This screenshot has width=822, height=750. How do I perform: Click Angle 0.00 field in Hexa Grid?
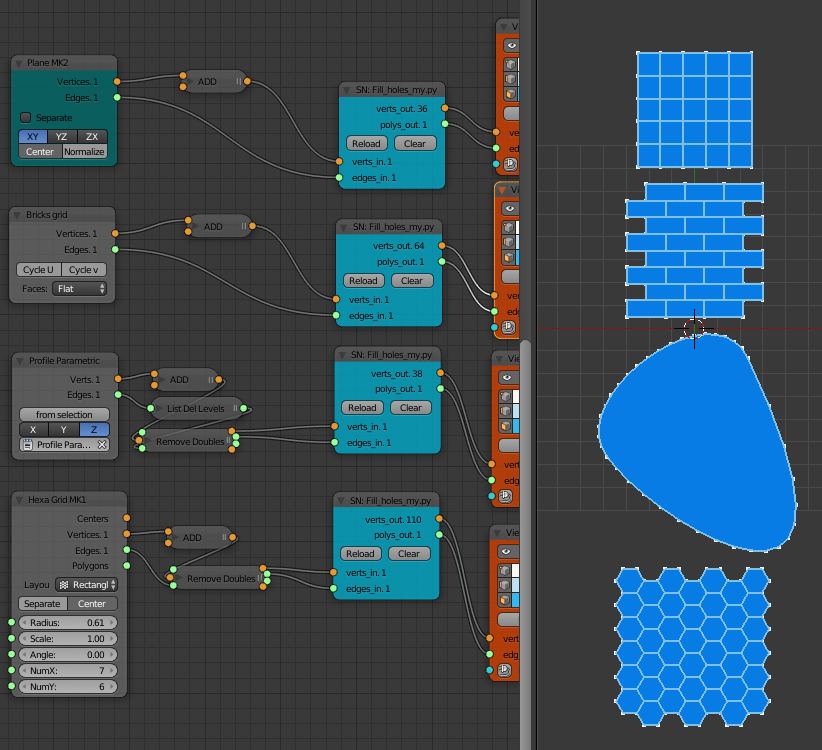click(68, 655)
